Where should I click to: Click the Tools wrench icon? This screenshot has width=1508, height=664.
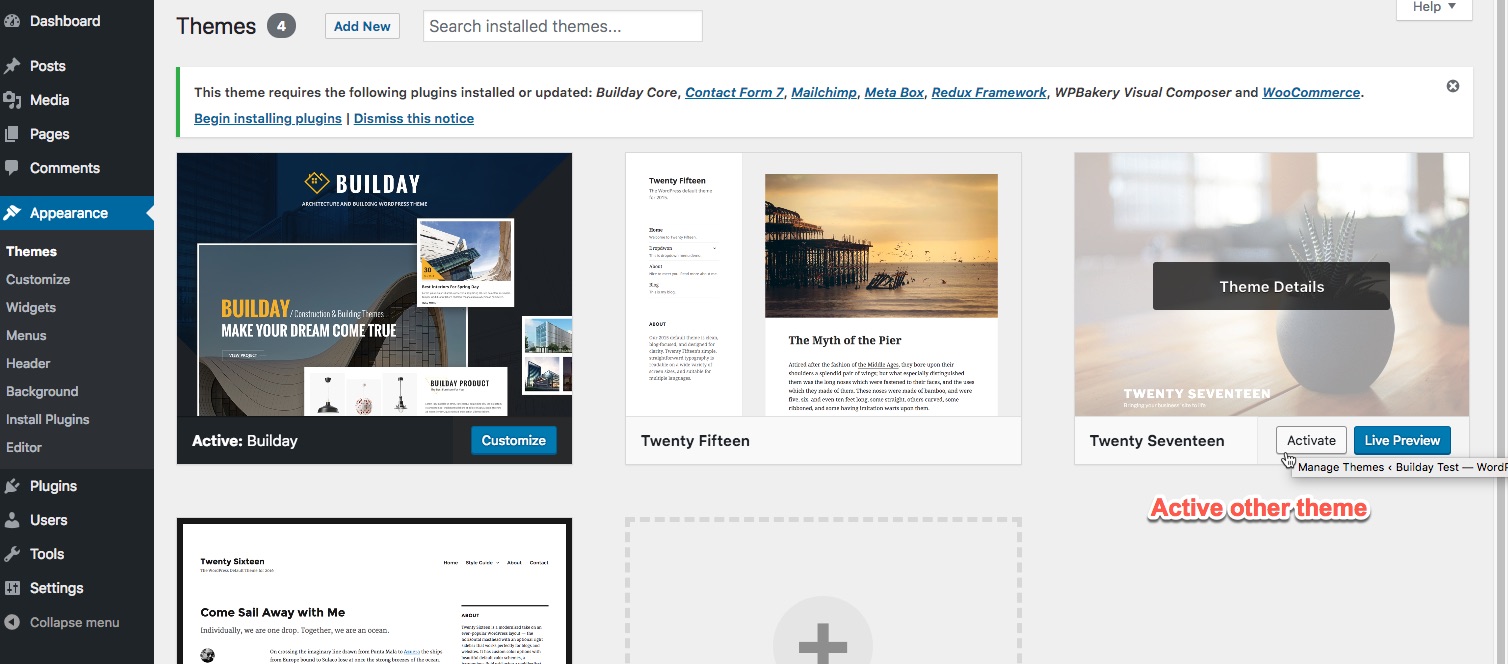point(12,554)
